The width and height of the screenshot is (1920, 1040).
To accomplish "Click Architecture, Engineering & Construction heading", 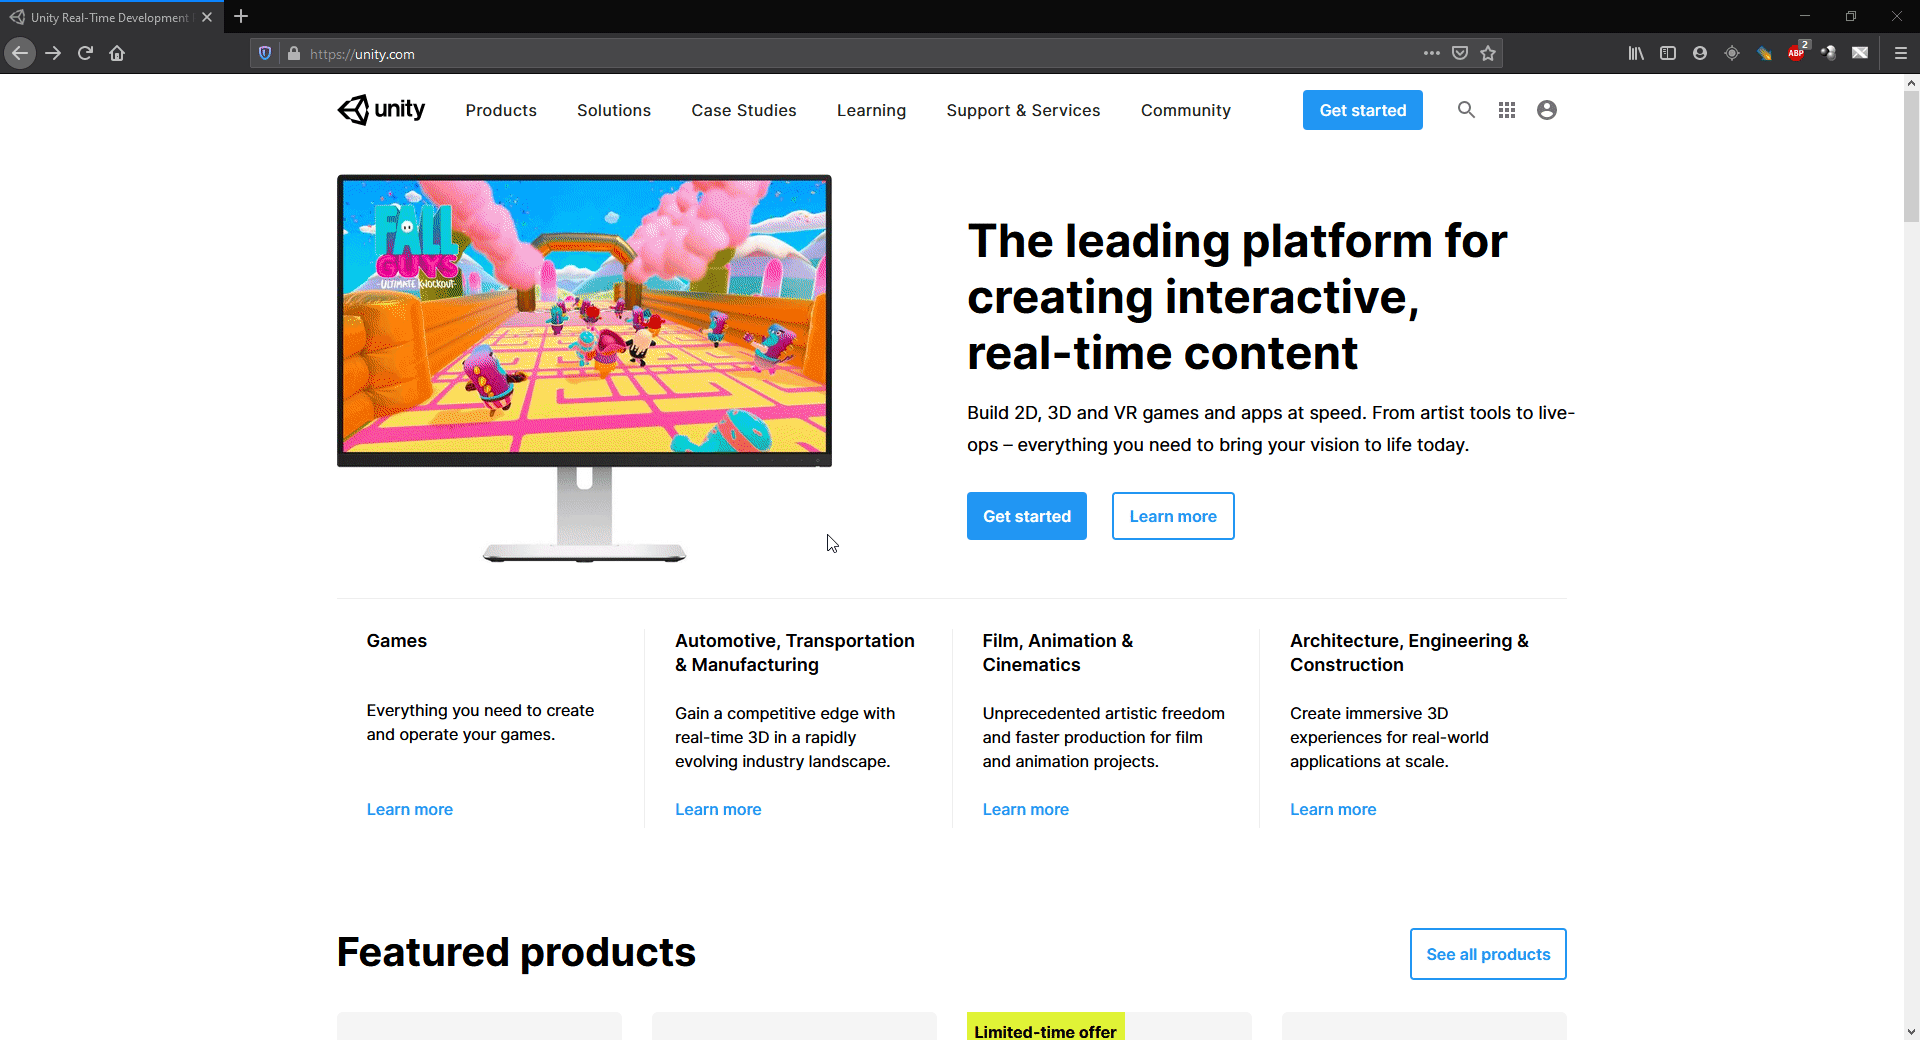I will click(x=1409, y=653).
